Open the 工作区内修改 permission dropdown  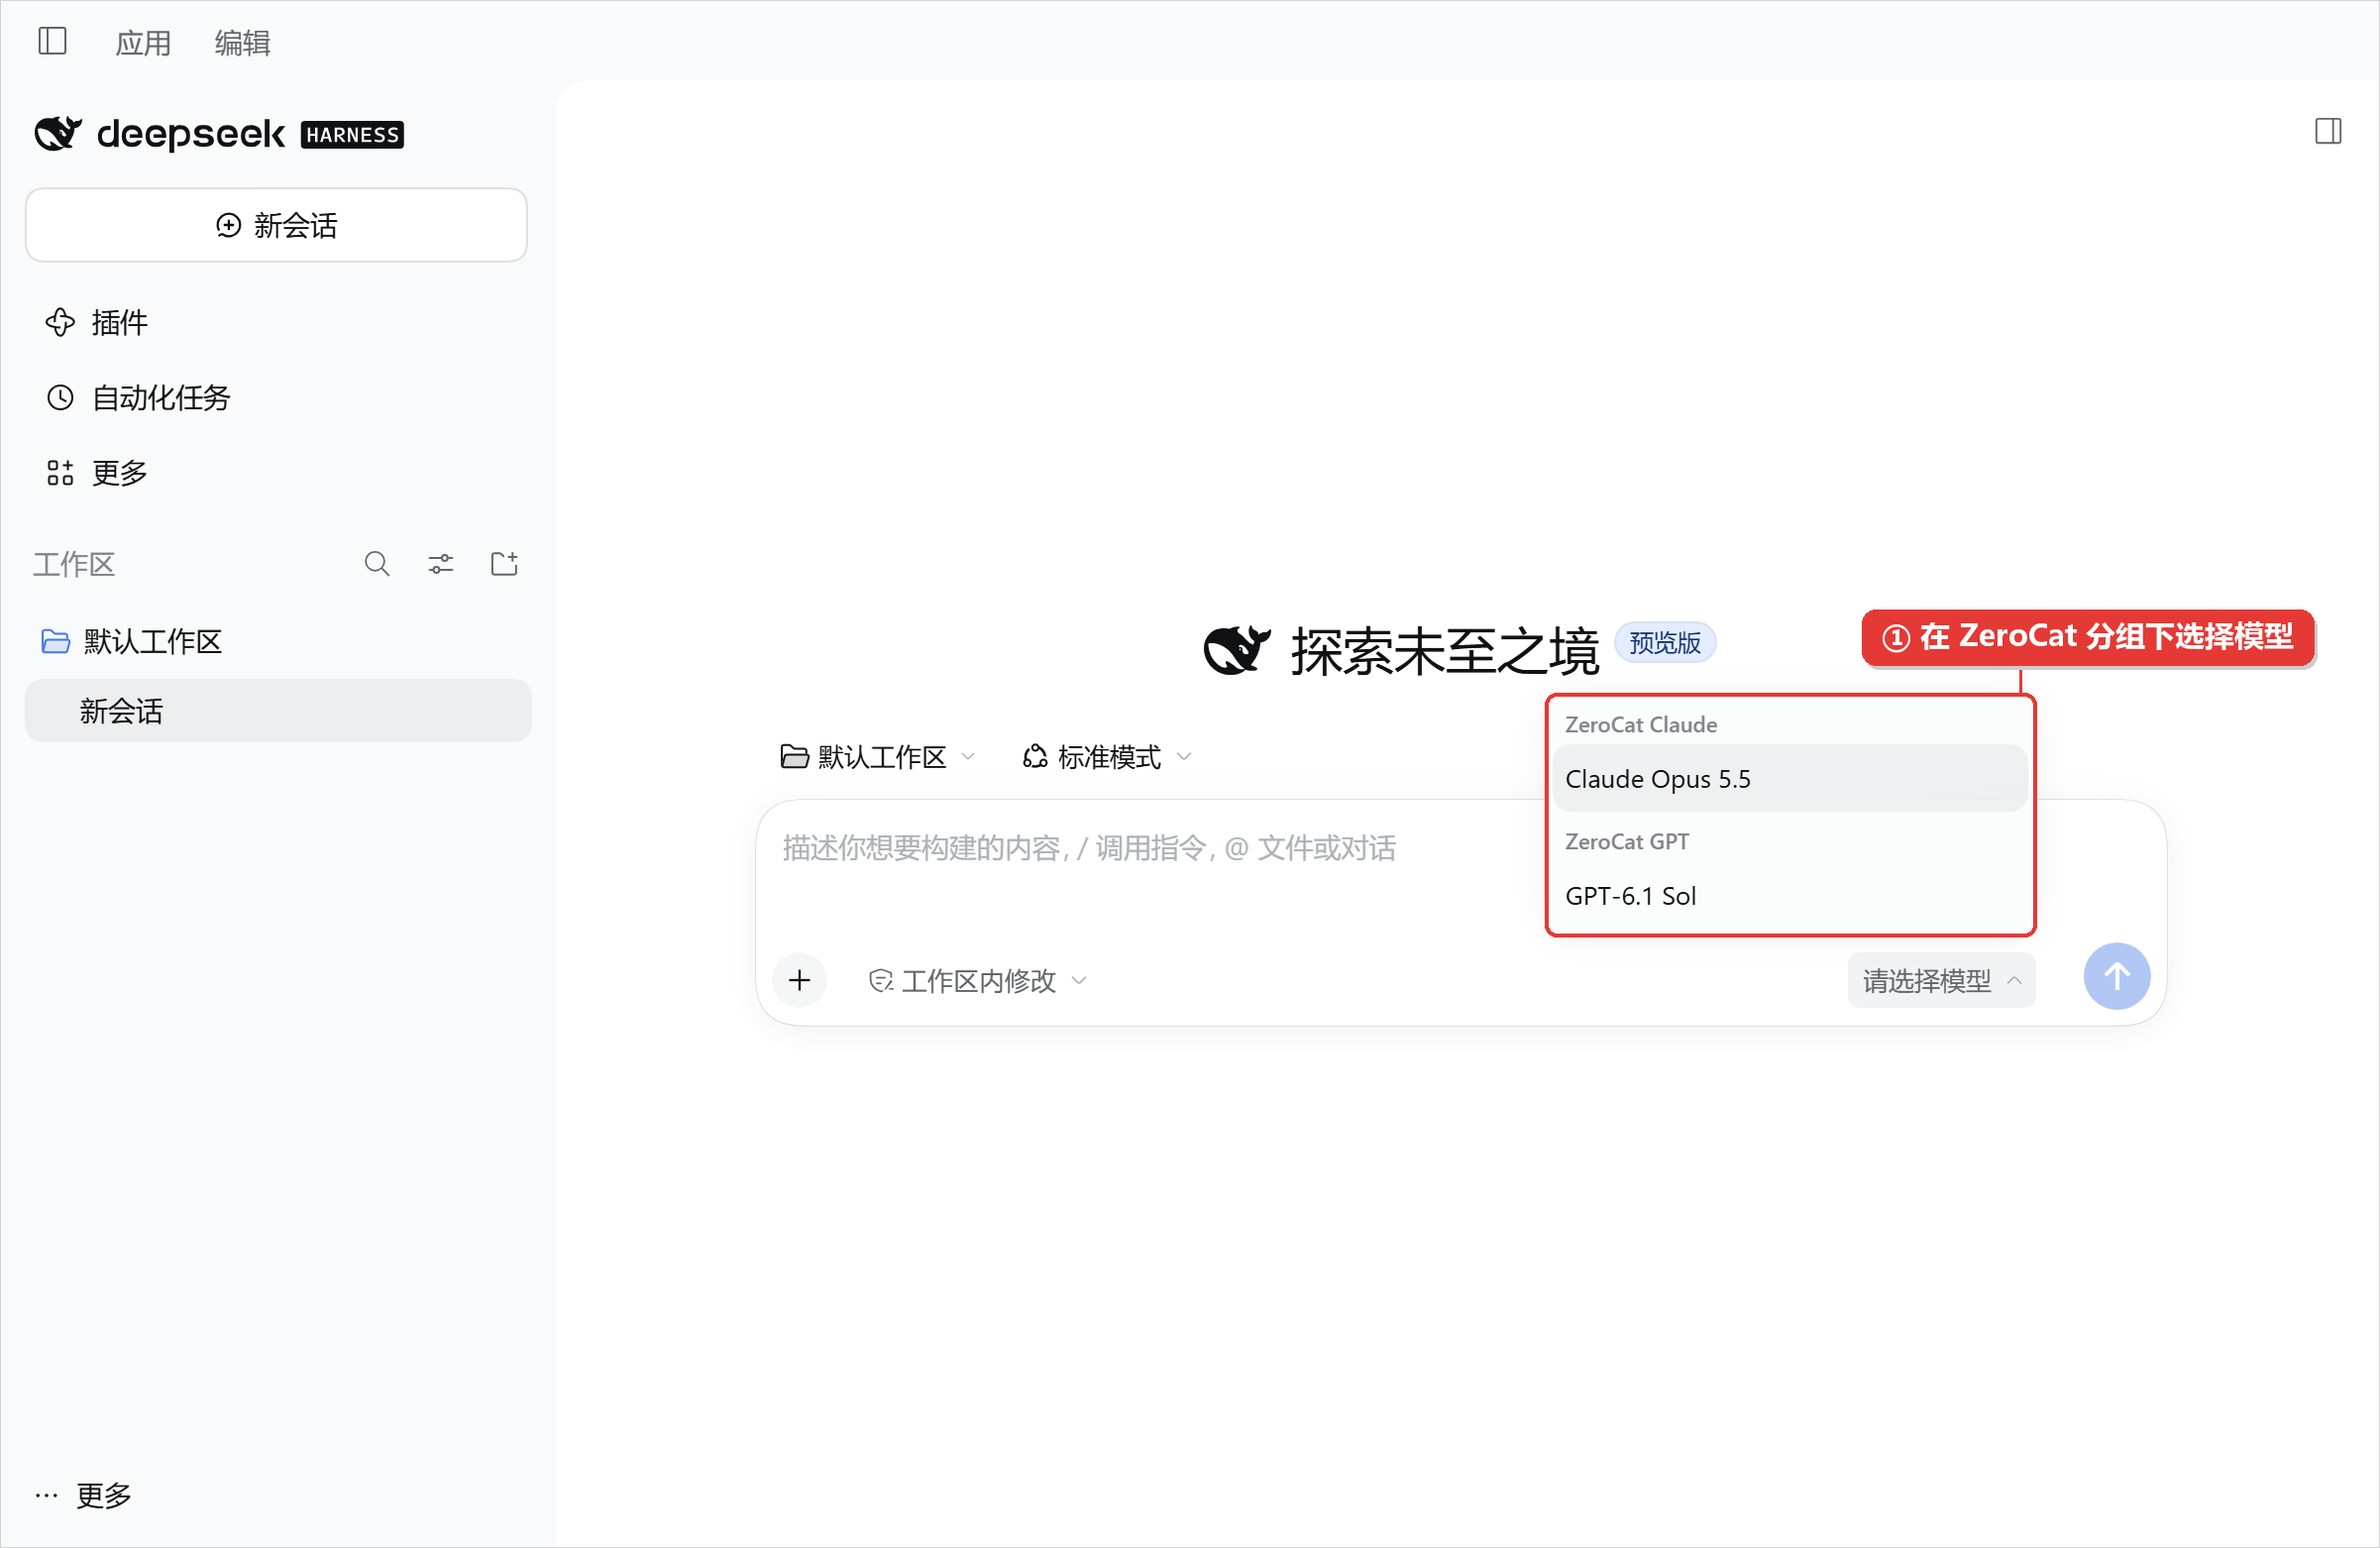coord(978,981)
